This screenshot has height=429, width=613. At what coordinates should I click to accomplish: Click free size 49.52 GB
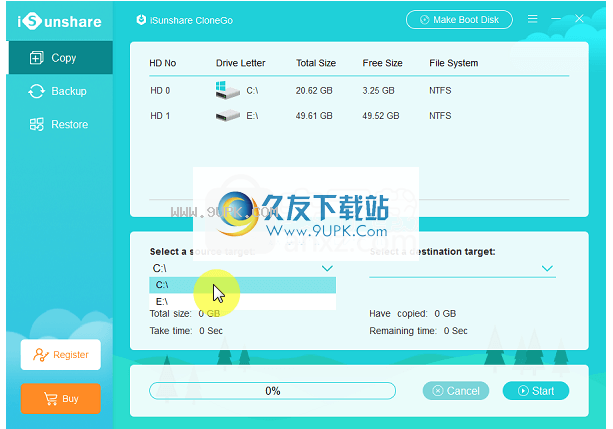(380, 116)
